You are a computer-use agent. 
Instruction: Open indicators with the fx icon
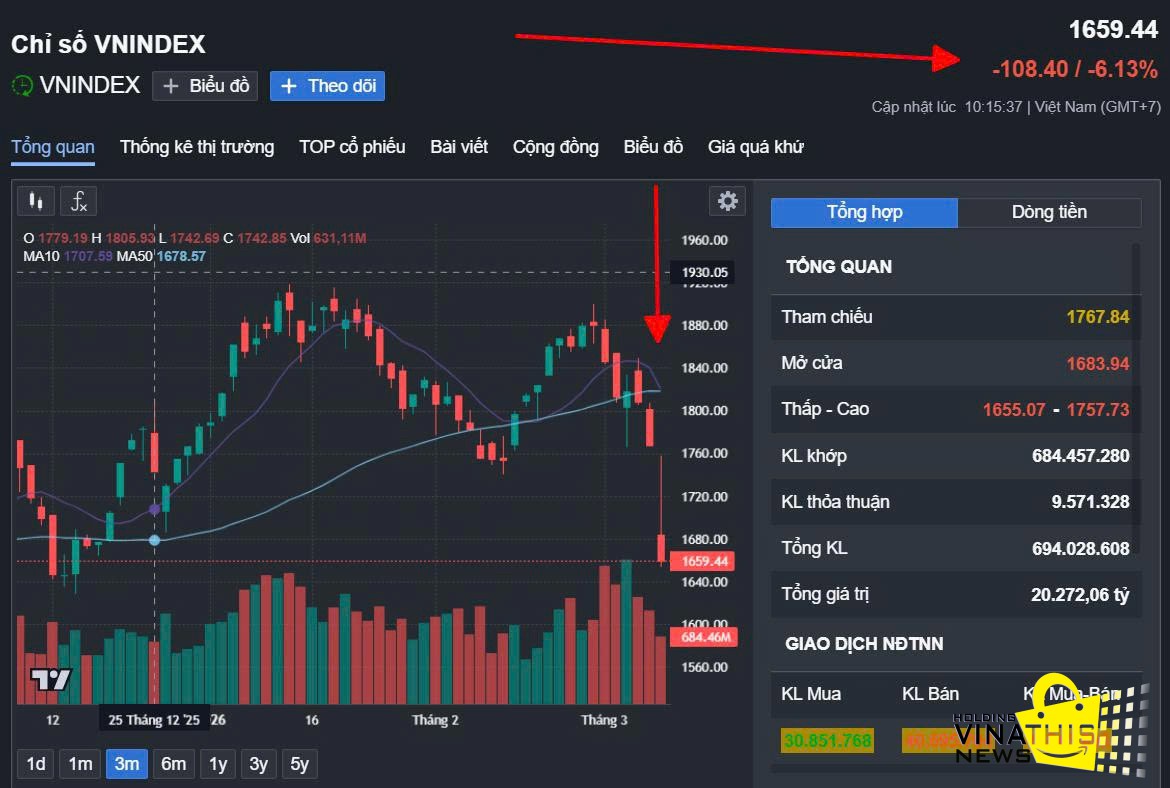point(78,200)
